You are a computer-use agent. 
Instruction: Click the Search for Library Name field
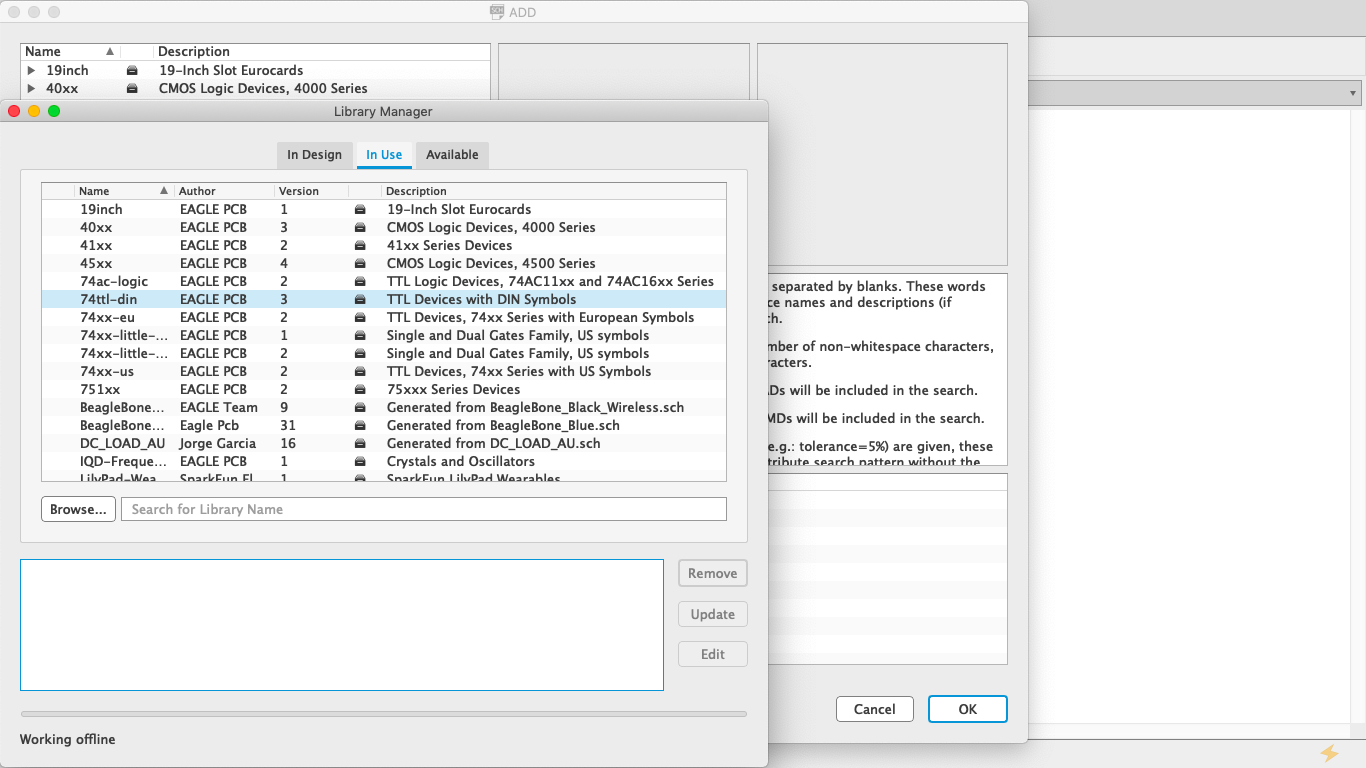pyautogui.click(x=424, y=509)
